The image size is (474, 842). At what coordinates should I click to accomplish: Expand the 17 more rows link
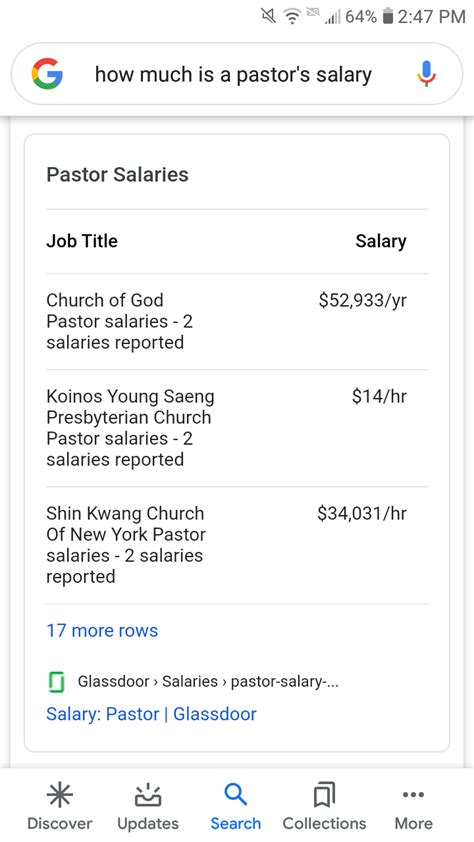pos(102,630)
